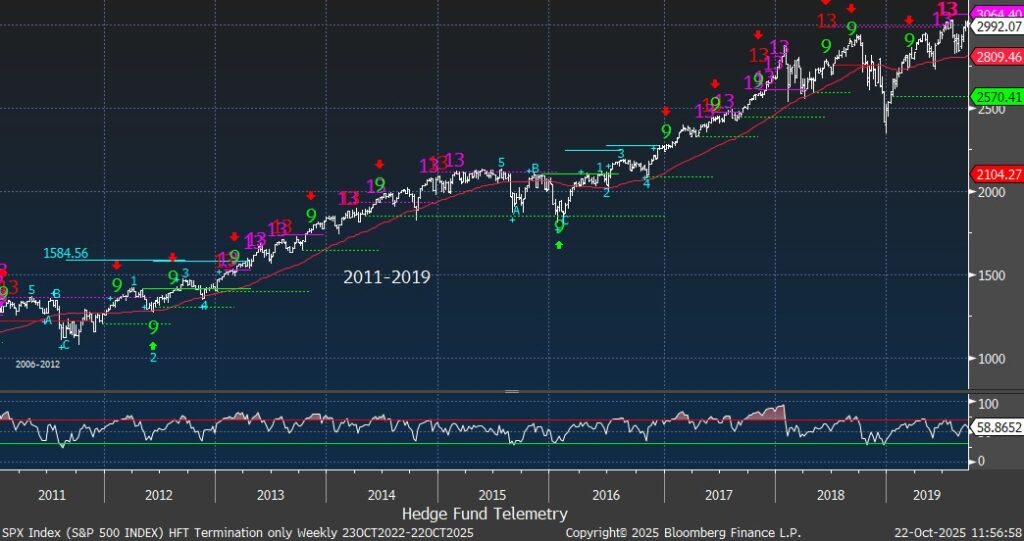Click the red 2809.46 moving average tag
The height and width of the screenshot is (541, 1024).
[997, 58]
